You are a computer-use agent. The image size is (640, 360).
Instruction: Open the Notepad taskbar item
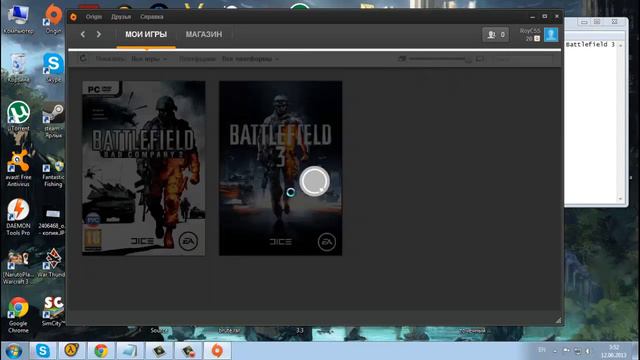pos(130,351)
